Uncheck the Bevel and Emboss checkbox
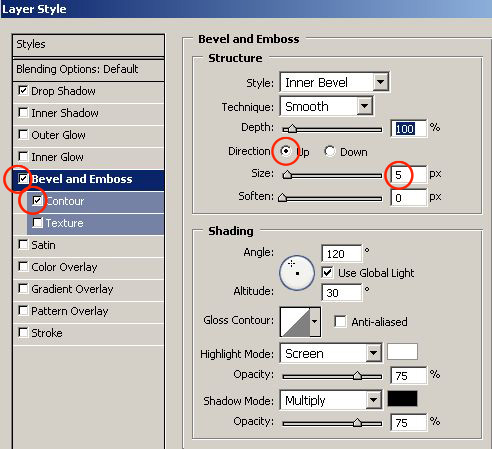 click(23, 179)
